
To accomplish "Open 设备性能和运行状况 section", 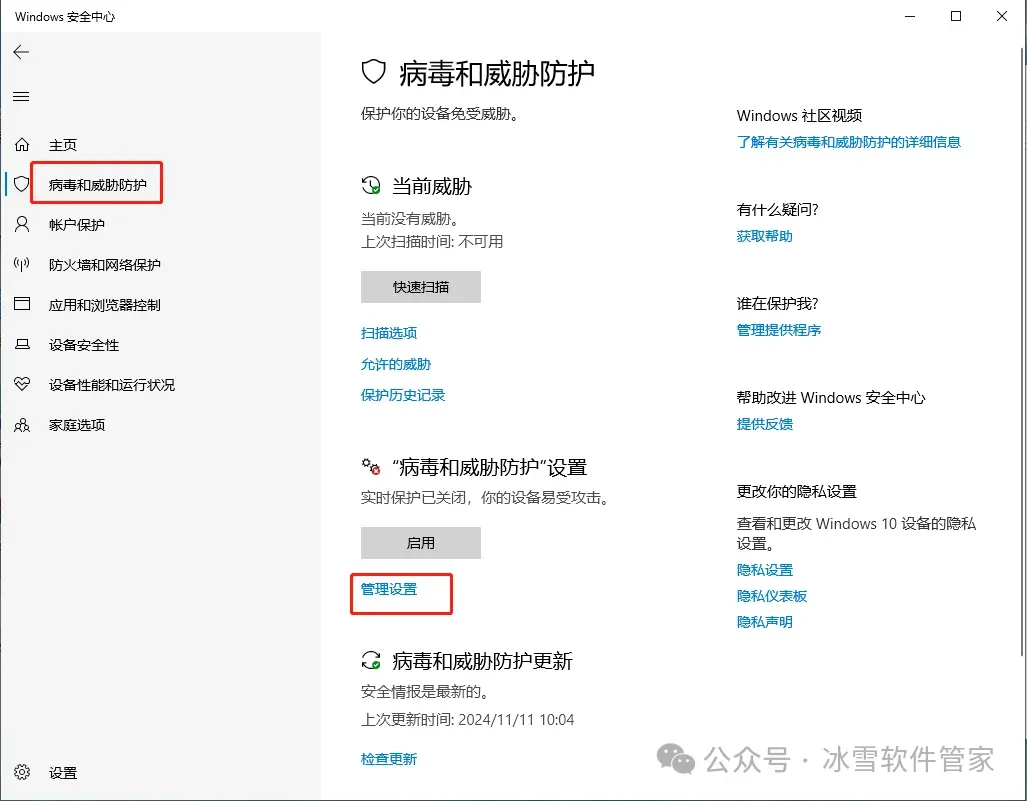I will [112, 385].
